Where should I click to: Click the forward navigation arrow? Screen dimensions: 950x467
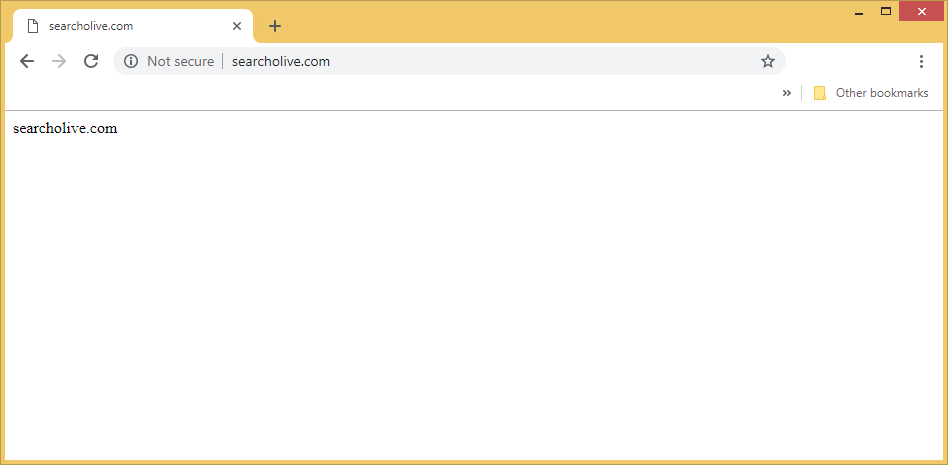pos(59,61)
